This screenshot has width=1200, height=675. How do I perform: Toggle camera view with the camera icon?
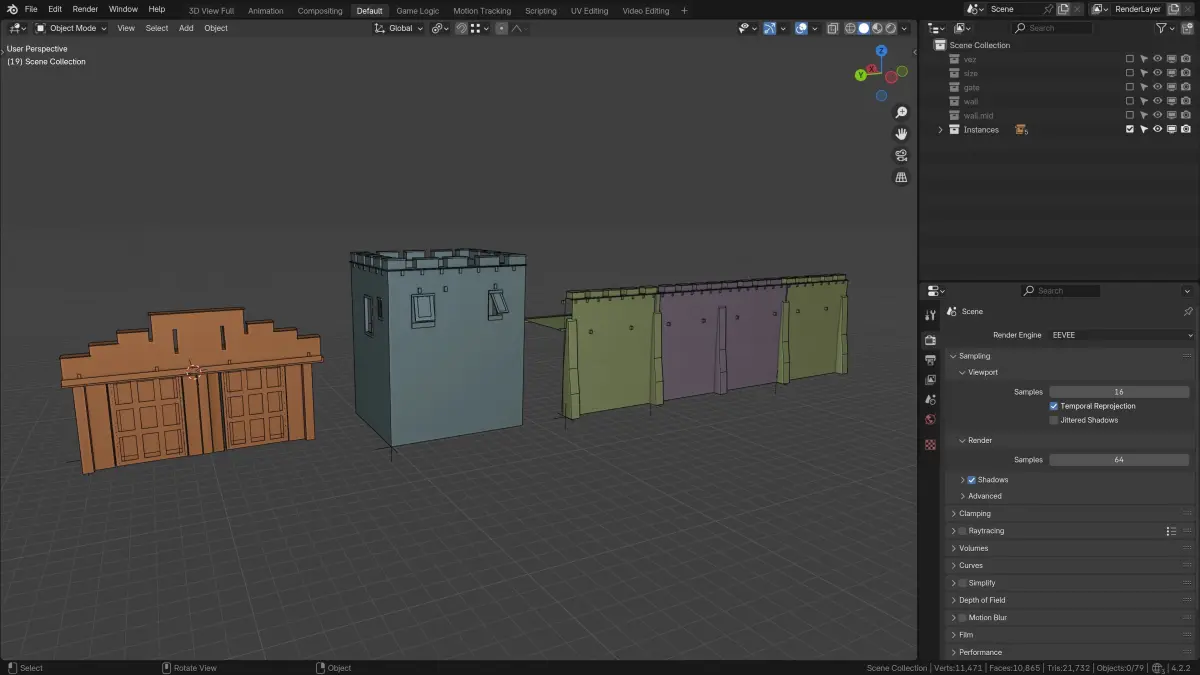901,156
